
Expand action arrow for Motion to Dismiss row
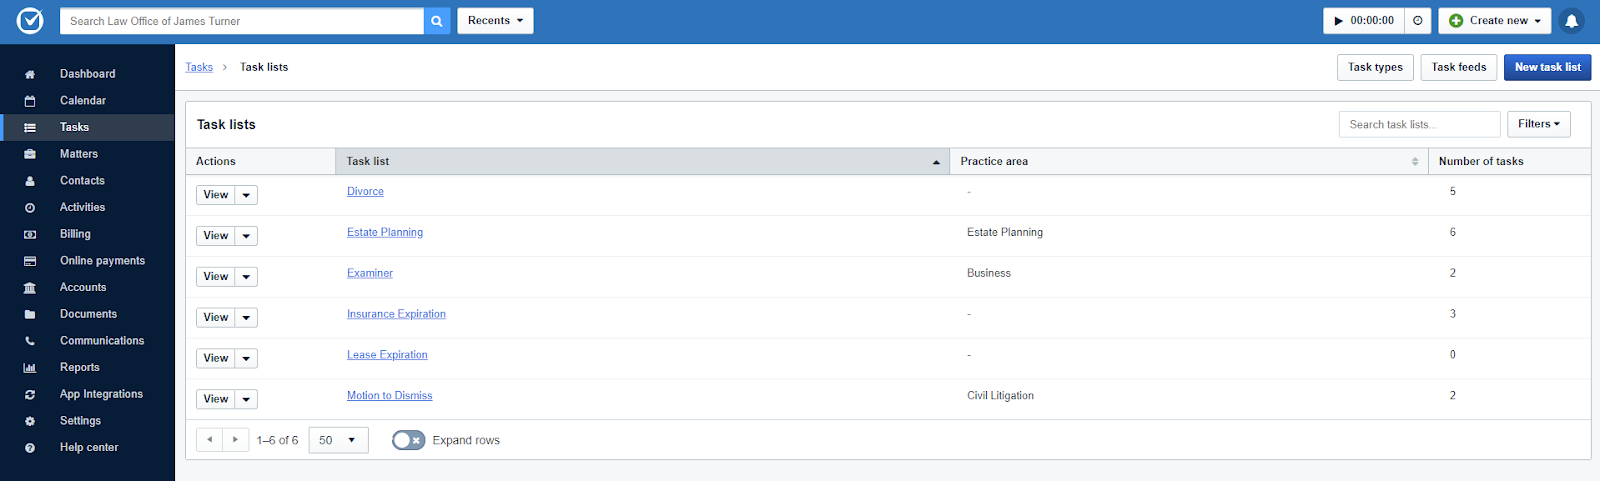pyautogui.click(x=247, y=399)
